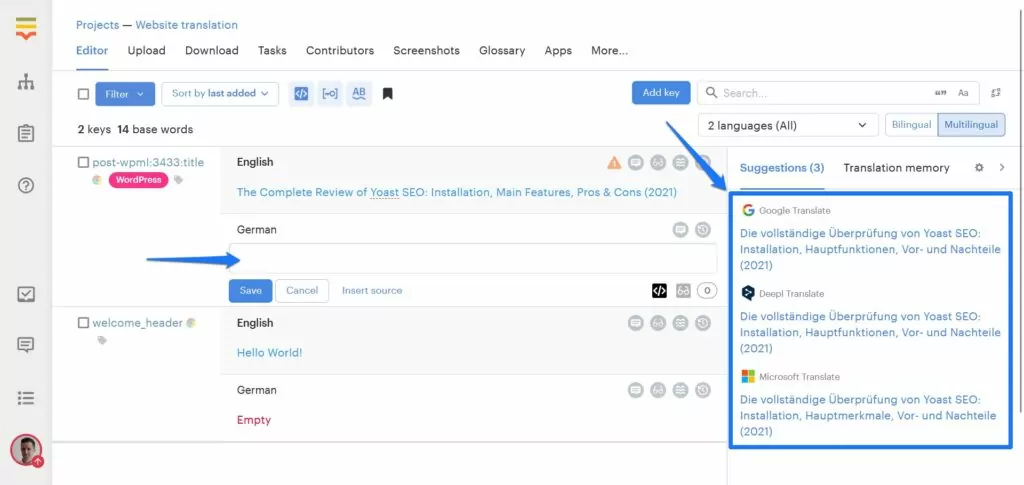The height and width of the screenshot is (485, 1024).
Task: Click the WordPress tag badge
Action: point(138,180)
